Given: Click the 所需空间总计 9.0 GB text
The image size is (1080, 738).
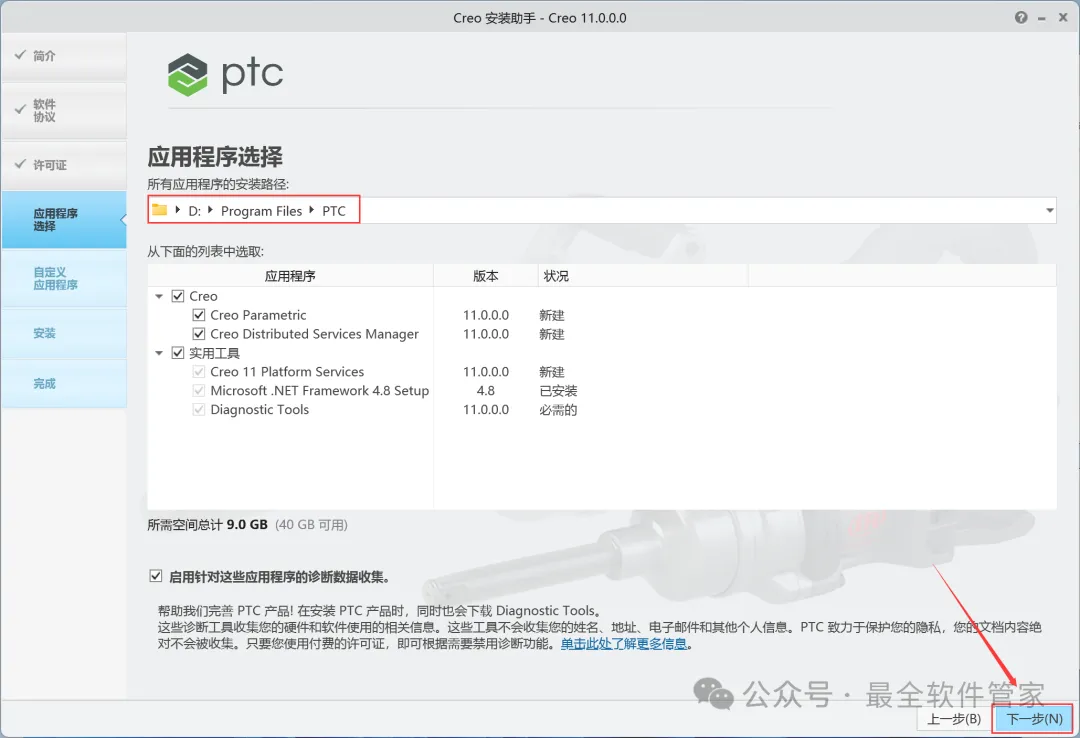Looking at the screenshot, I should [x=207, y=525].
